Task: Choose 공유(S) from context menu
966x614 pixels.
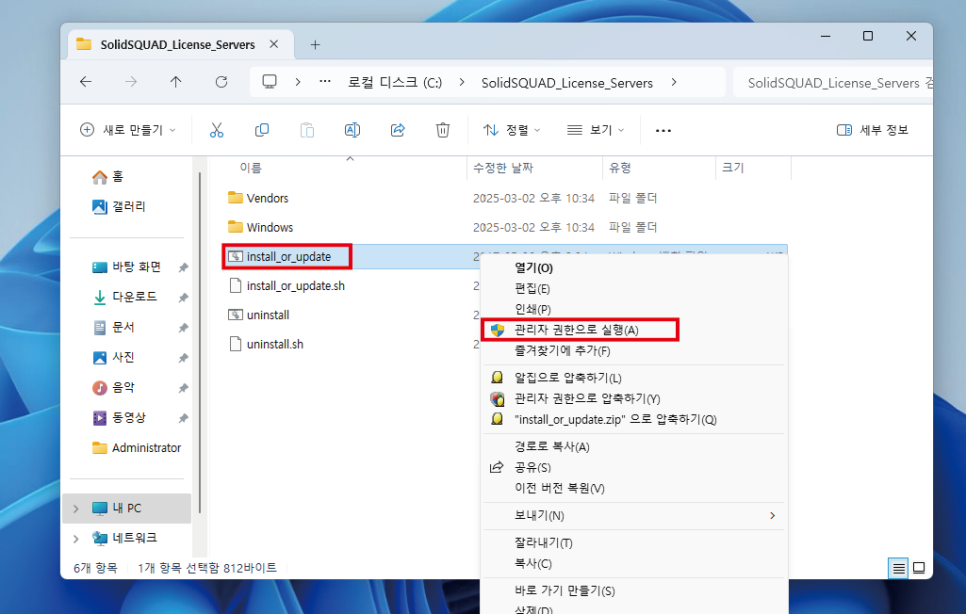Action: tap(633, 468)
